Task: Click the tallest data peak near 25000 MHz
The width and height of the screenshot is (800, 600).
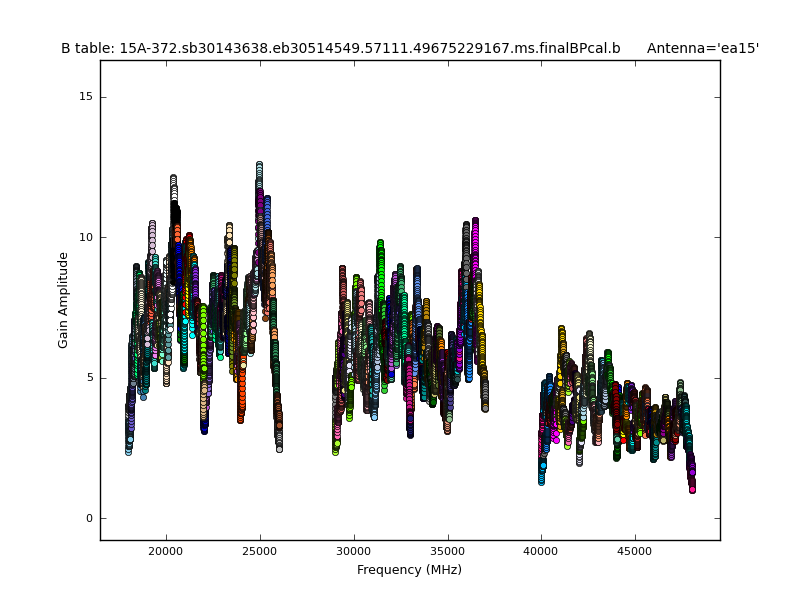Action: (x=259, y=166)
